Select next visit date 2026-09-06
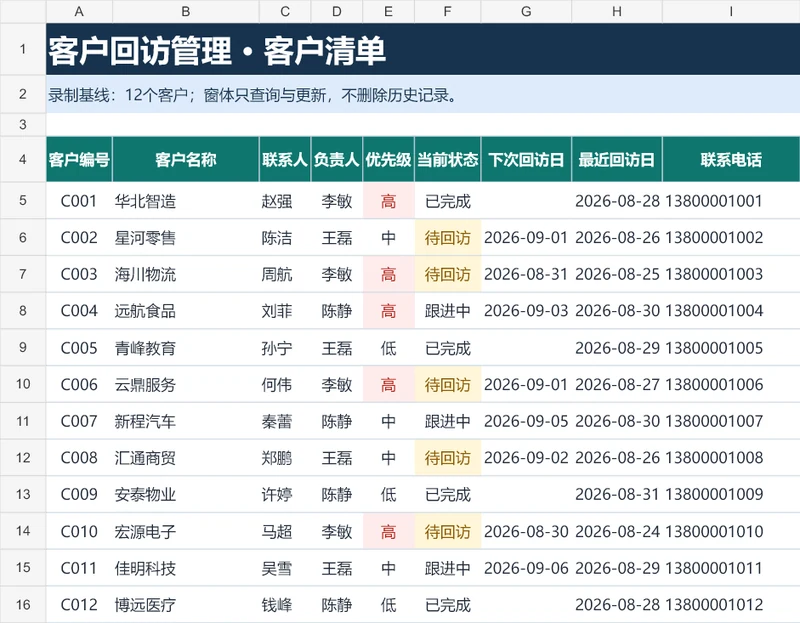This screenshot has width=800, height=623. [x=526, y=568]
